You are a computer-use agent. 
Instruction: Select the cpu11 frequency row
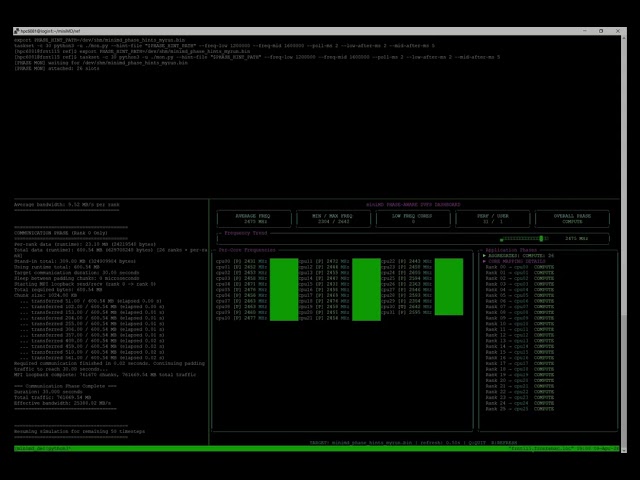pyautogui.click(x=324, y=261)
